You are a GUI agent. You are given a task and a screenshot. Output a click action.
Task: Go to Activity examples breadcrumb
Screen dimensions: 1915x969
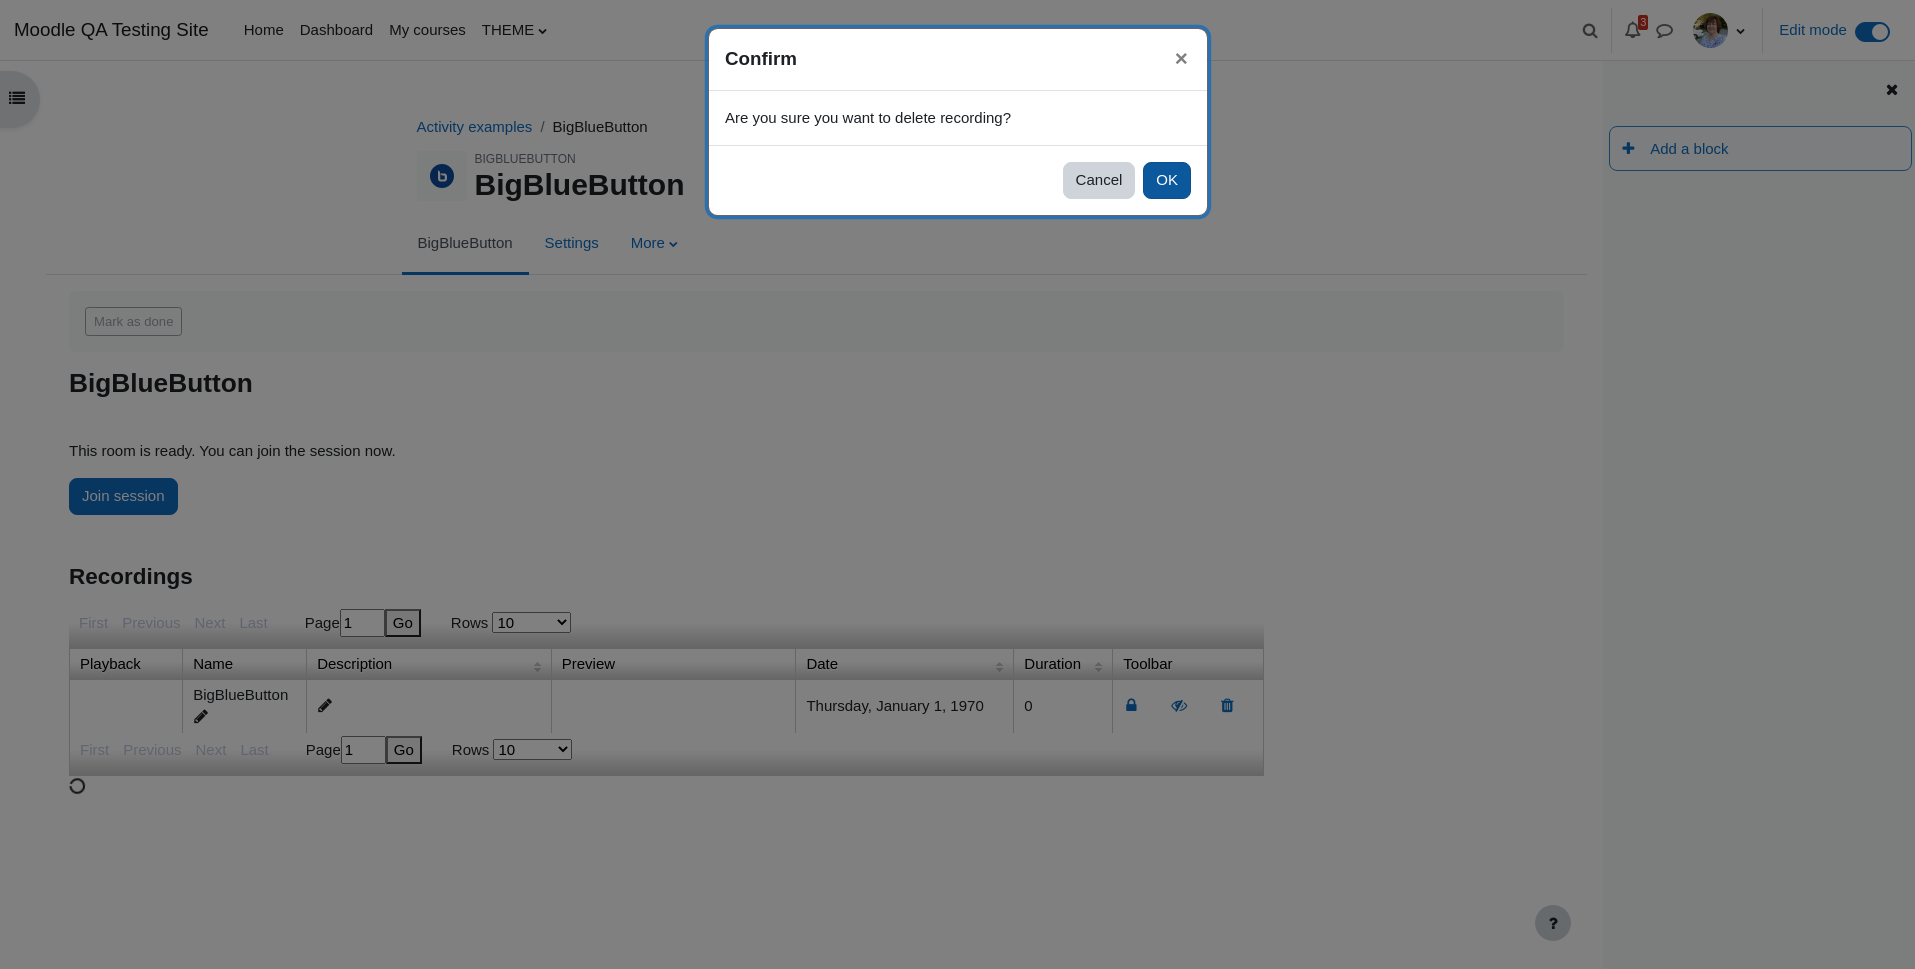474,127
